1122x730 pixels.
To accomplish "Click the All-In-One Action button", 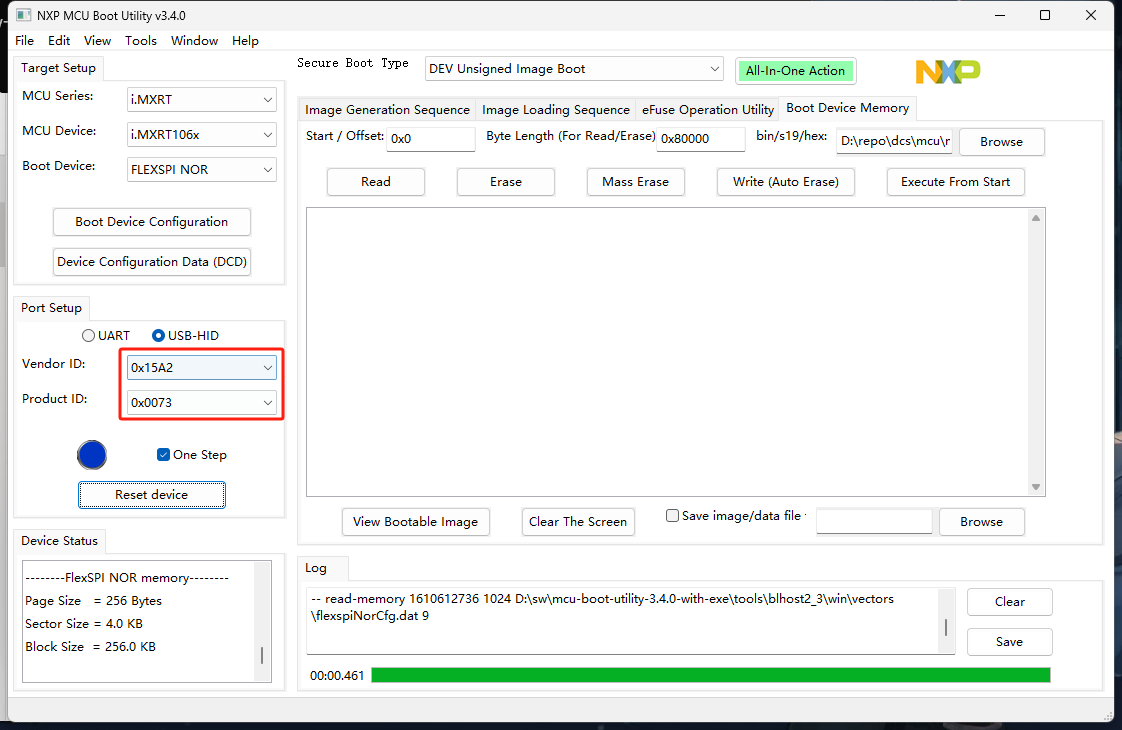I will point(795,71).
